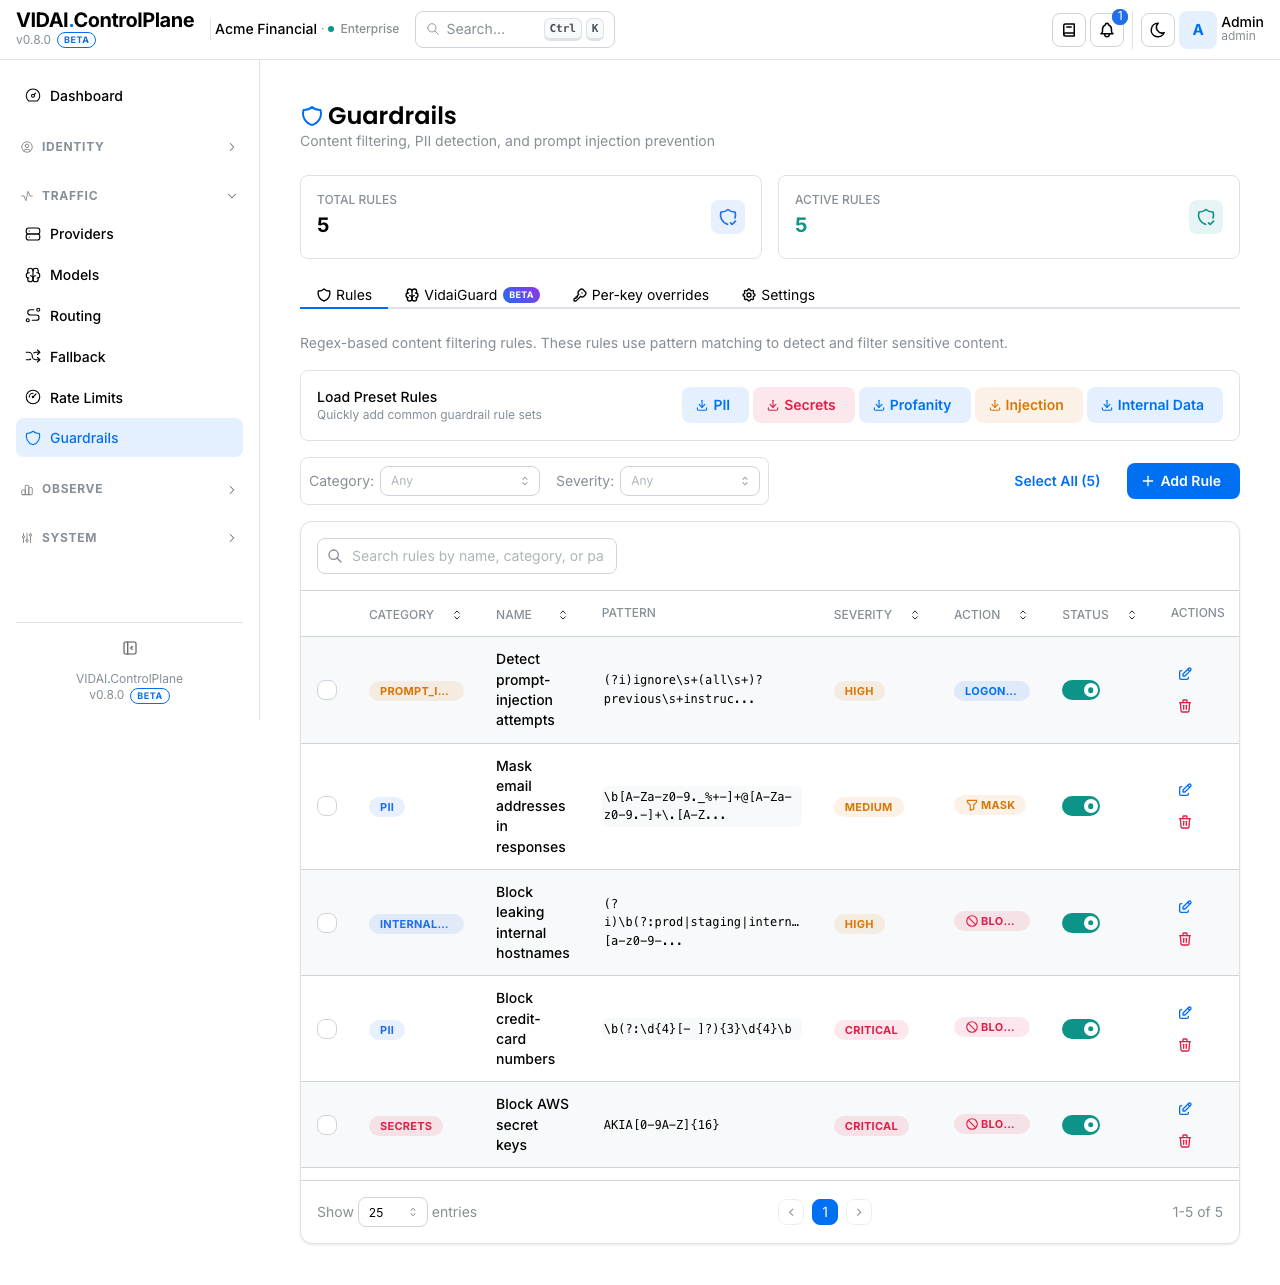Viewport: 1280px width, 1285px height.
Task: Load the Secrets preset rules
Action: tap(804, 405)
